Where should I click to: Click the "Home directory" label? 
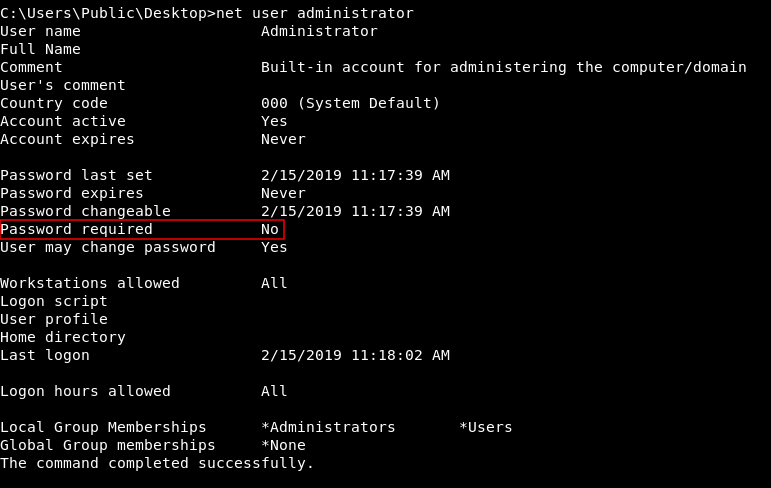coord(62,337)
